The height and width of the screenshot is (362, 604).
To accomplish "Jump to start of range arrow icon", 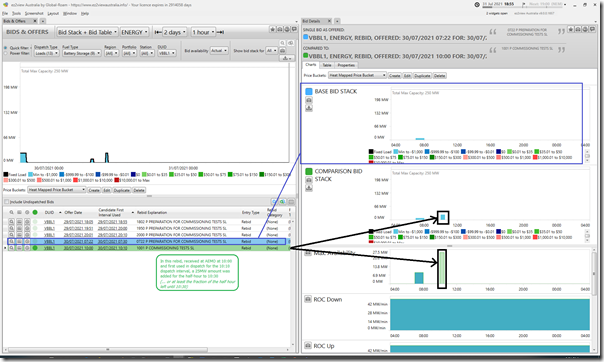I will click(x=158, y=32).
